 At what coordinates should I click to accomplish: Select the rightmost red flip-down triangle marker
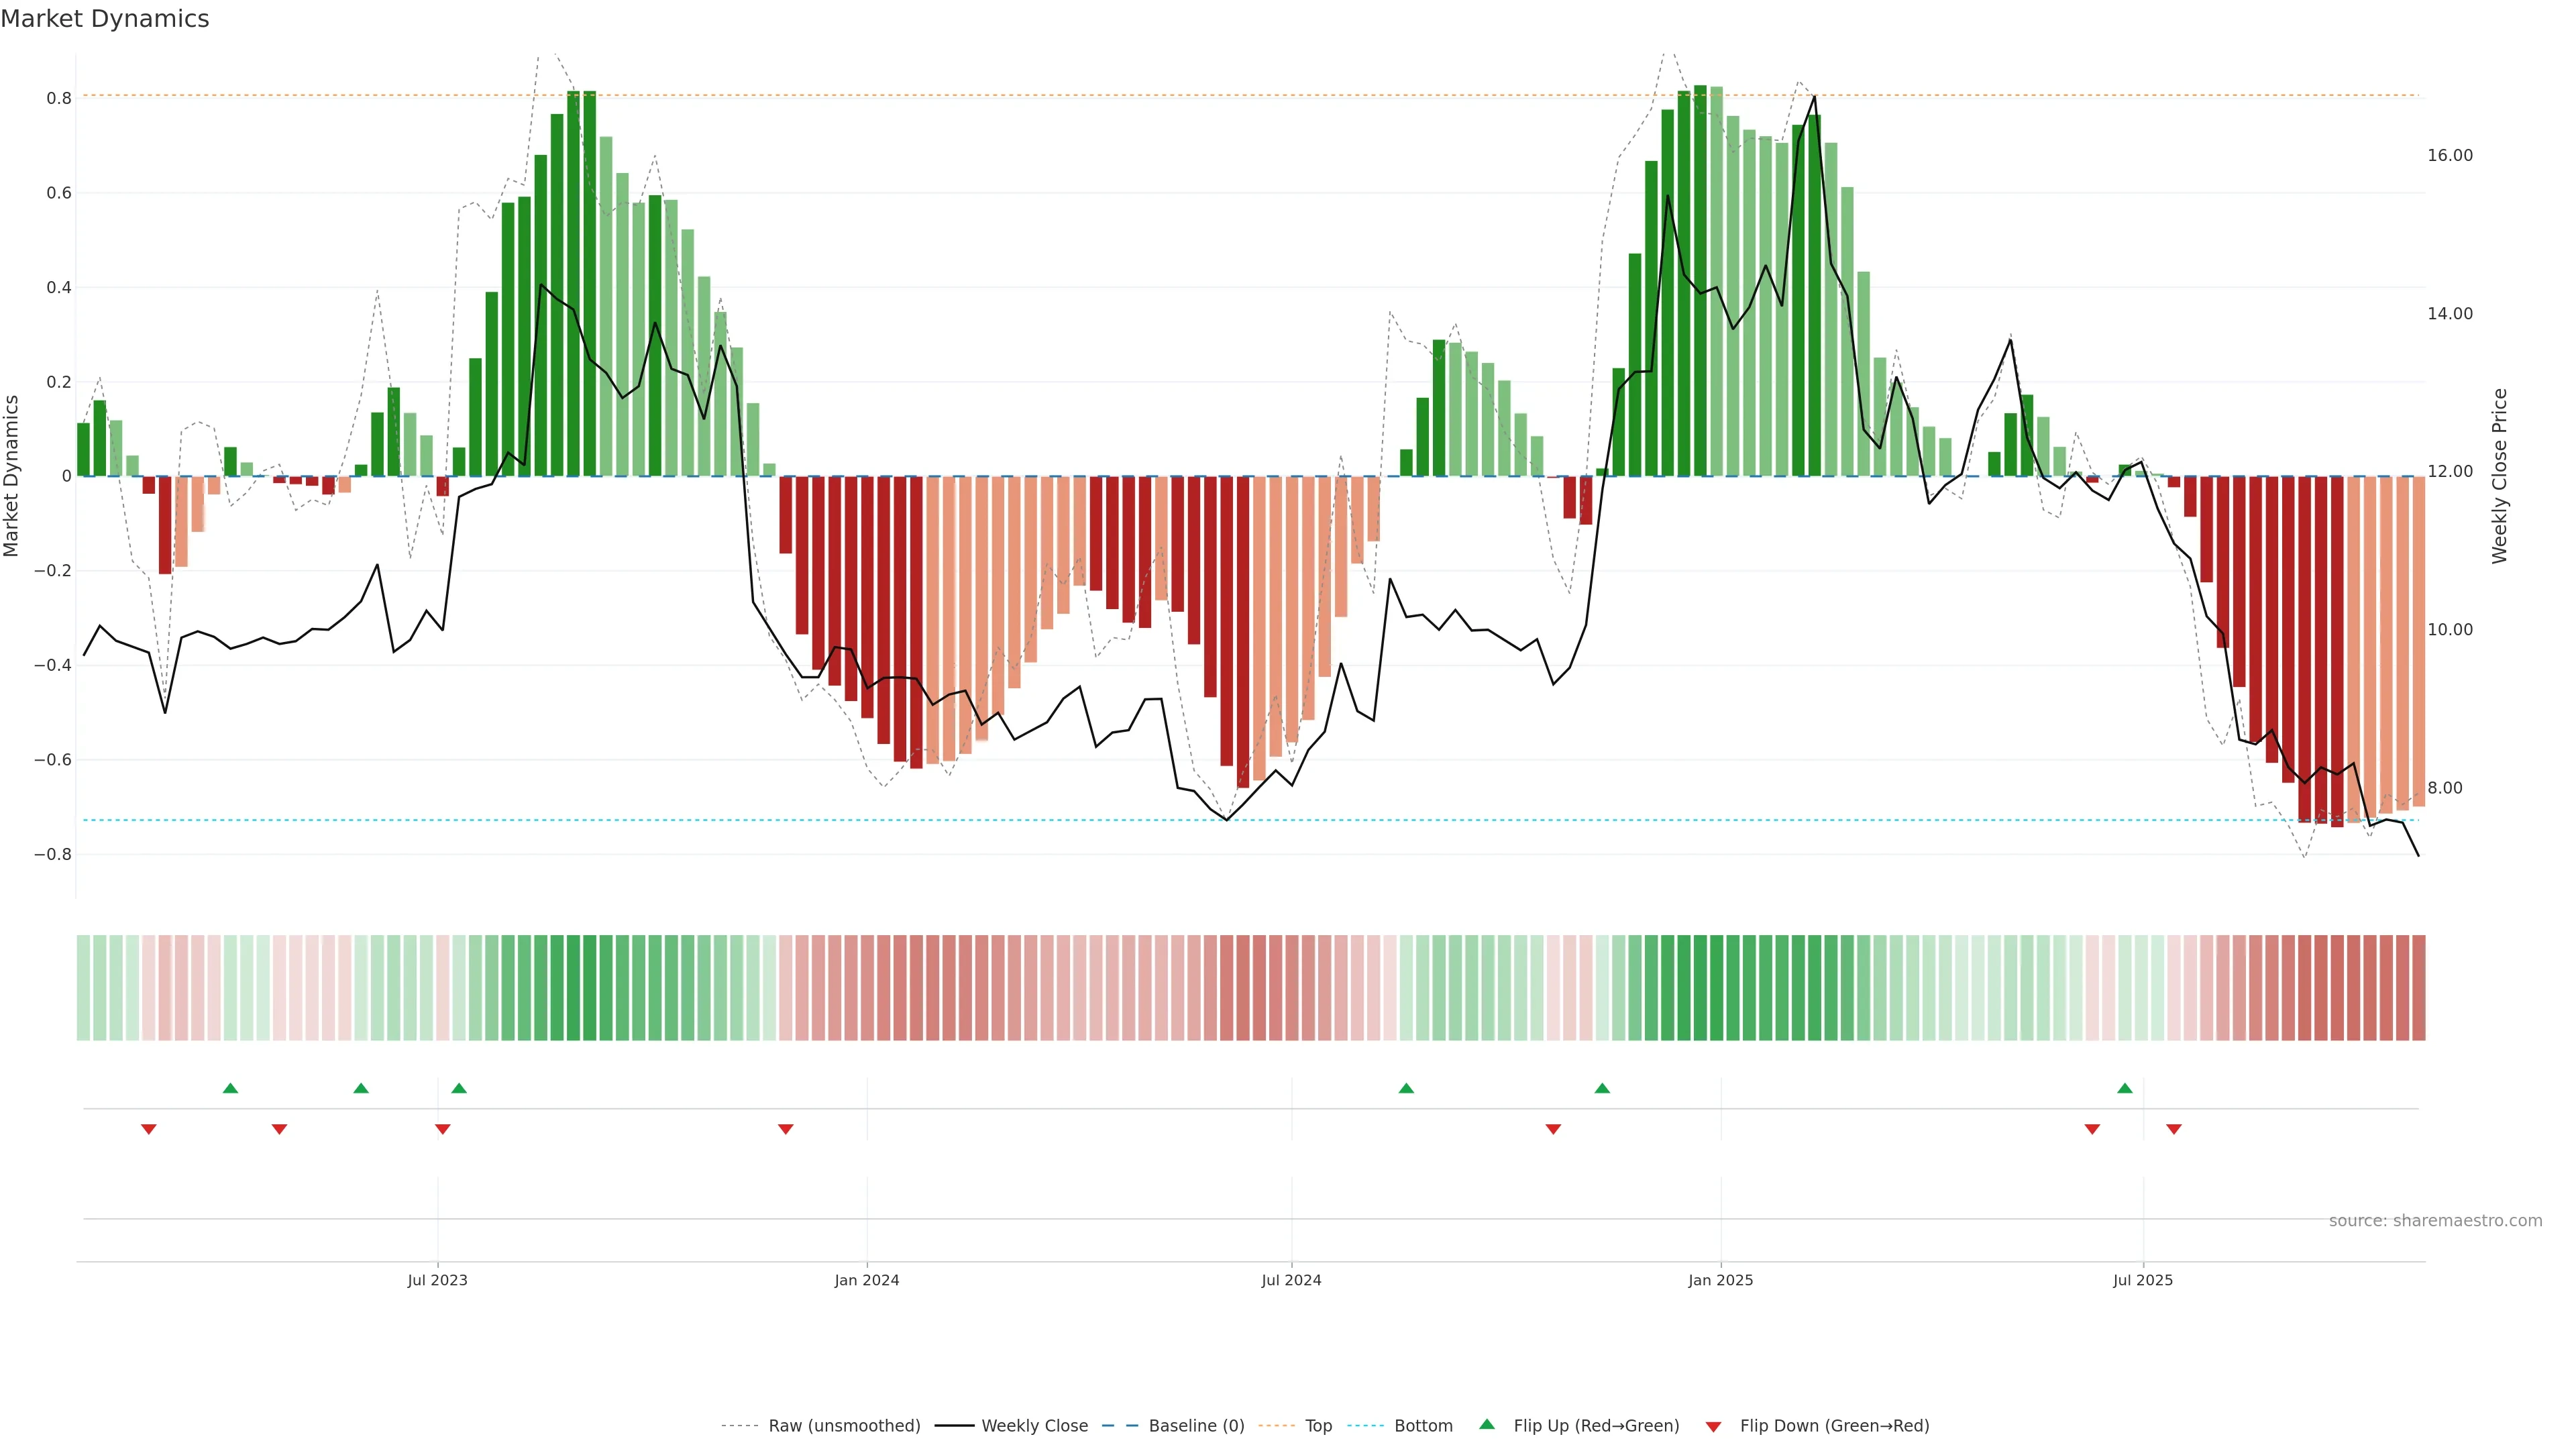click(x=2173, y=1129)
